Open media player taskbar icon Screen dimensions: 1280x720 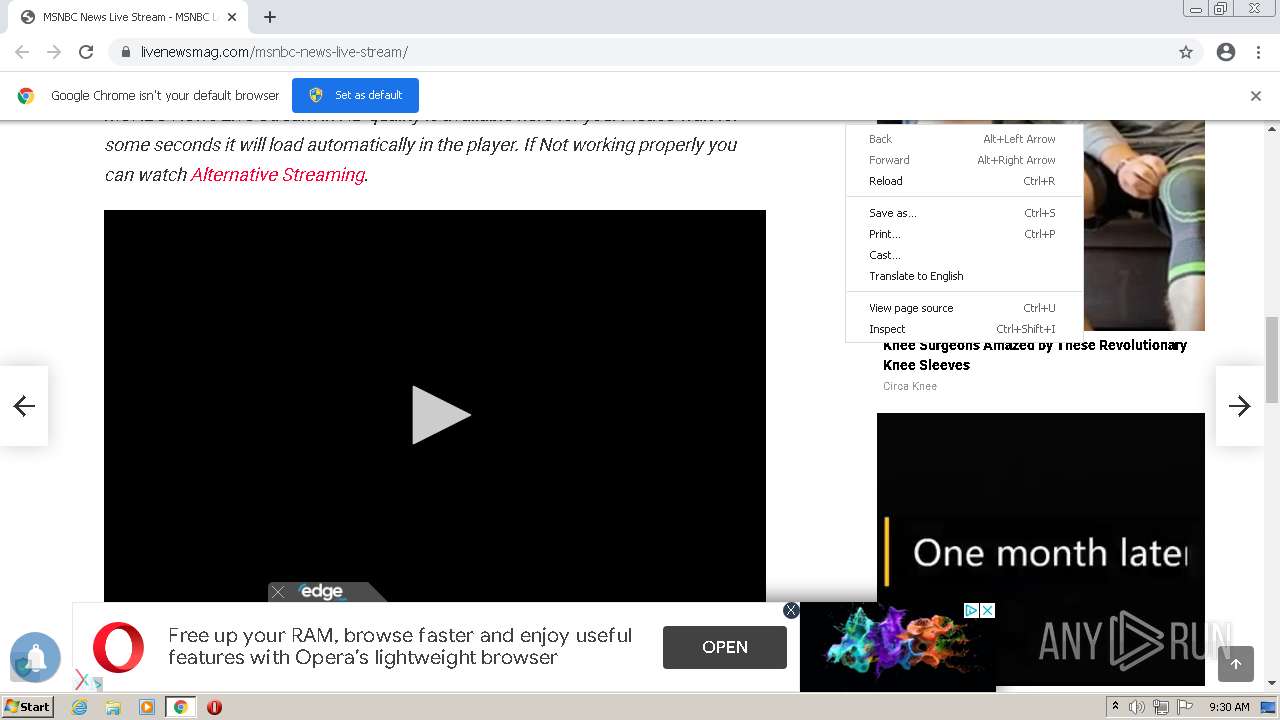(147, 707)
